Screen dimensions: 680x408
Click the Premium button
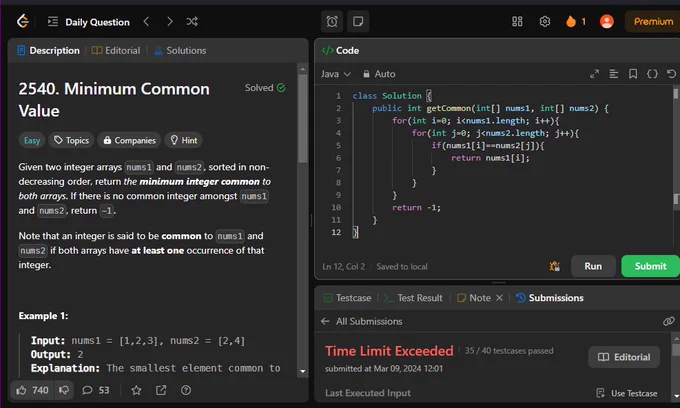click(653, 22)
